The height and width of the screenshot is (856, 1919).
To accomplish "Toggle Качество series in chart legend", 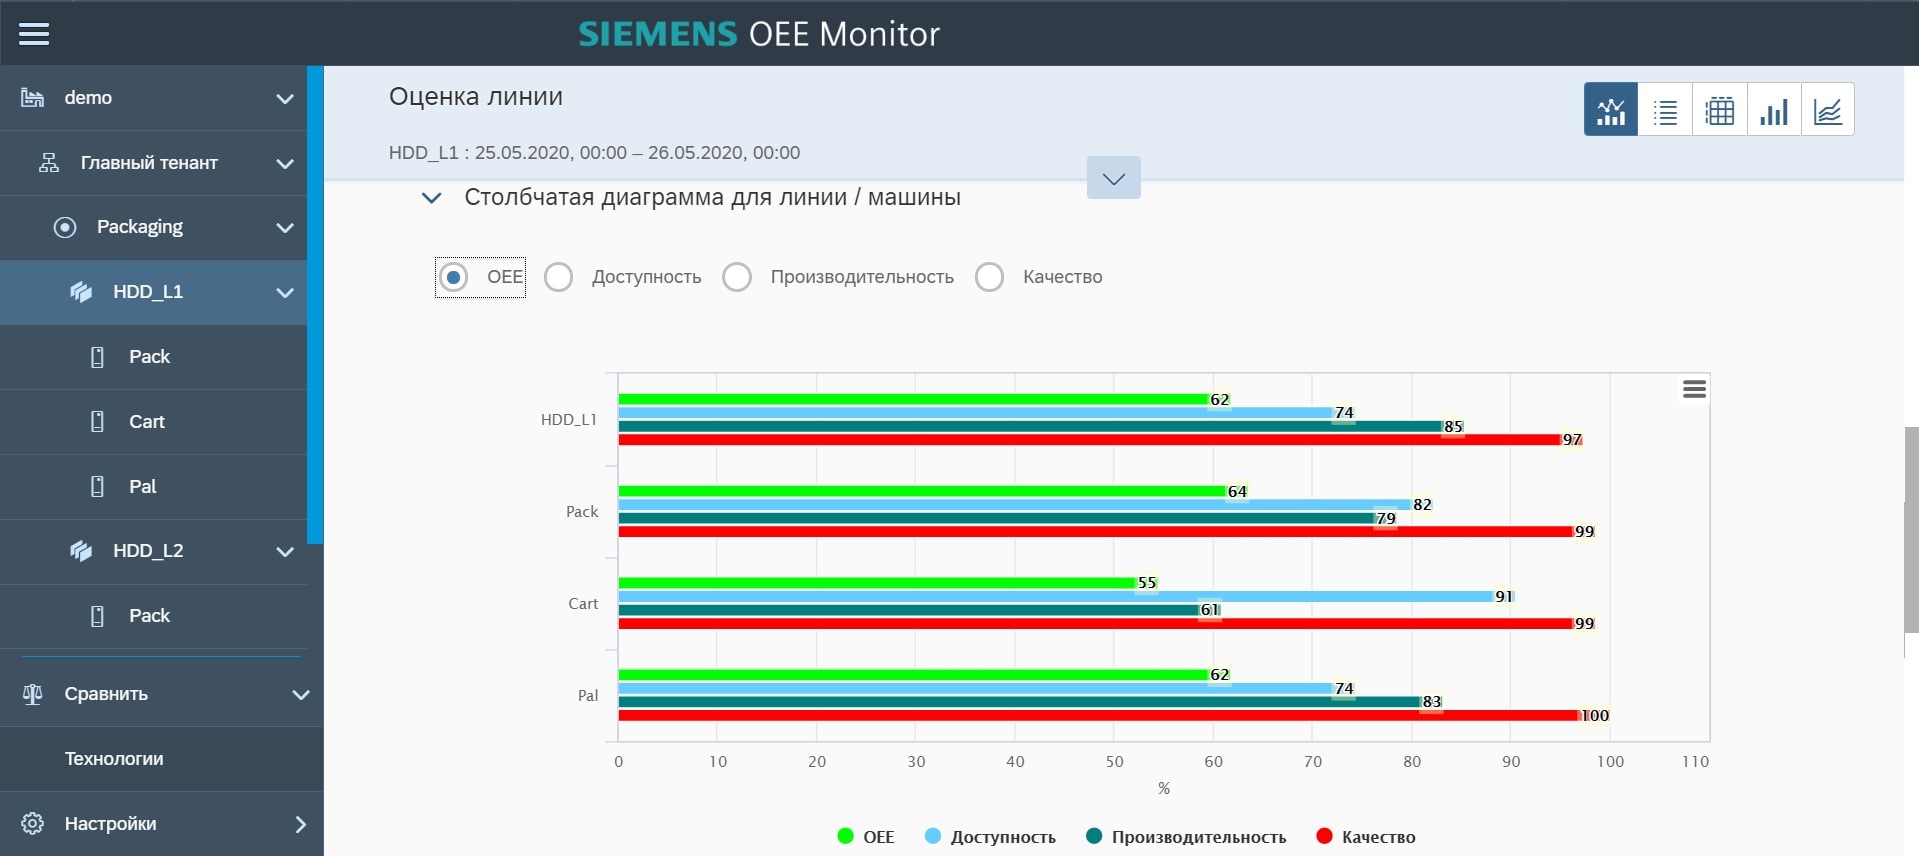I will pos(1366,837).
